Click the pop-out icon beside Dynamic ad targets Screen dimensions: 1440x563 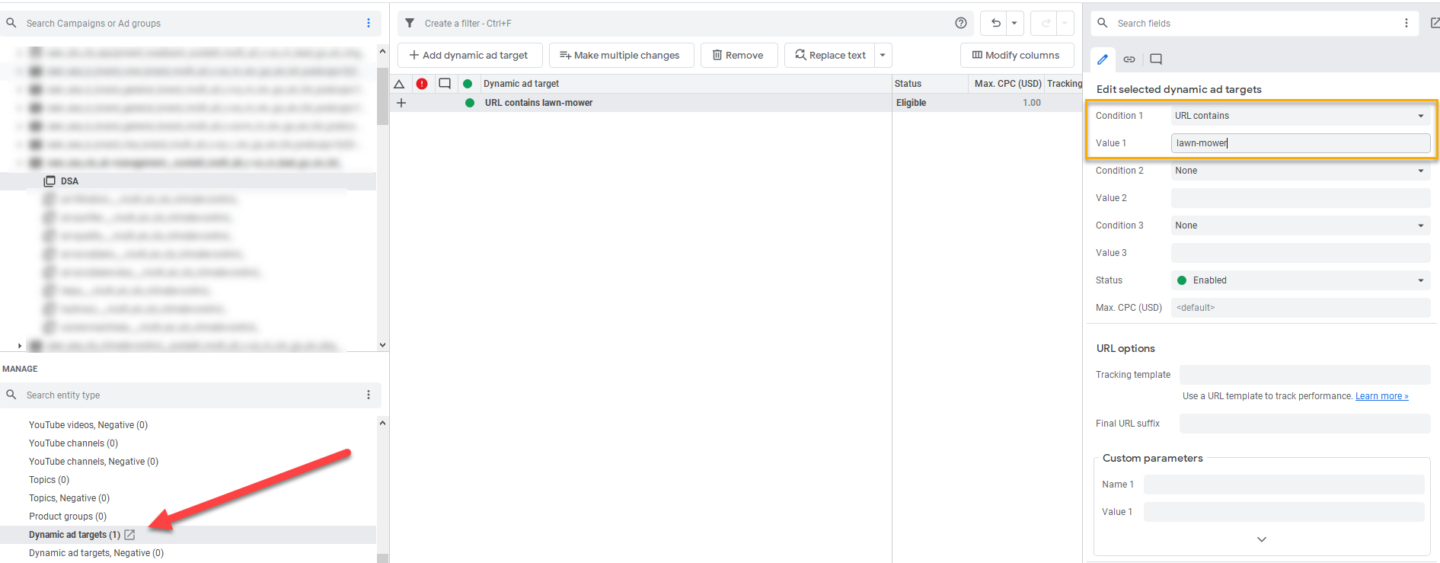(x=130, y=535)
